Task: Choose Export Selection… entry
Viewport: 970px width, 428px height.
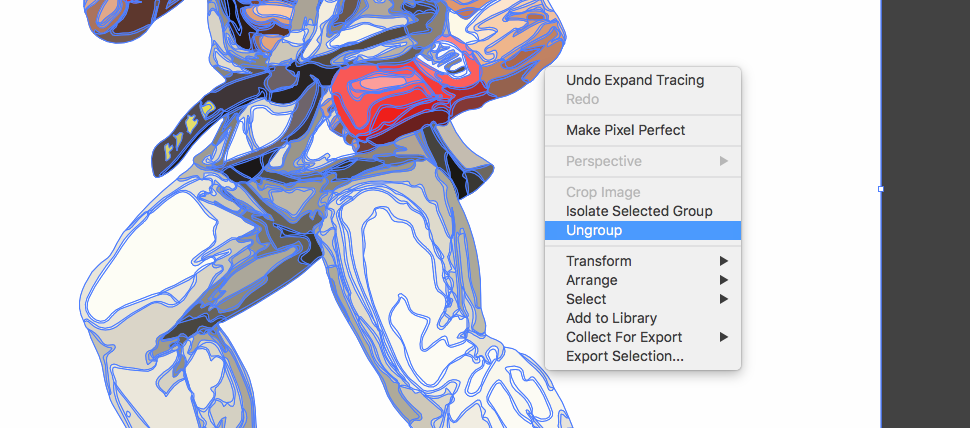Action: point(642,357)
